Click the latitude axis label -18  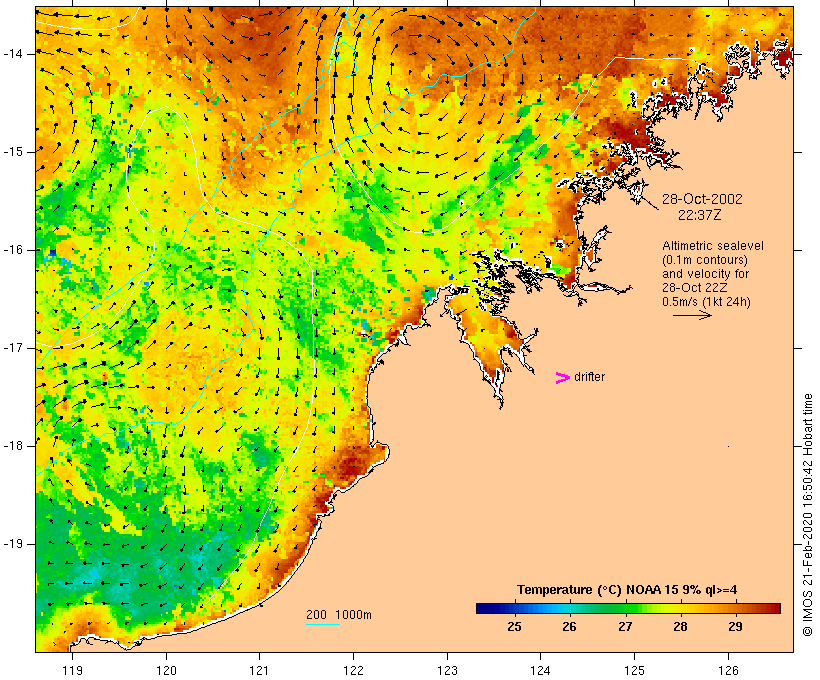click(x=13, y=446)
